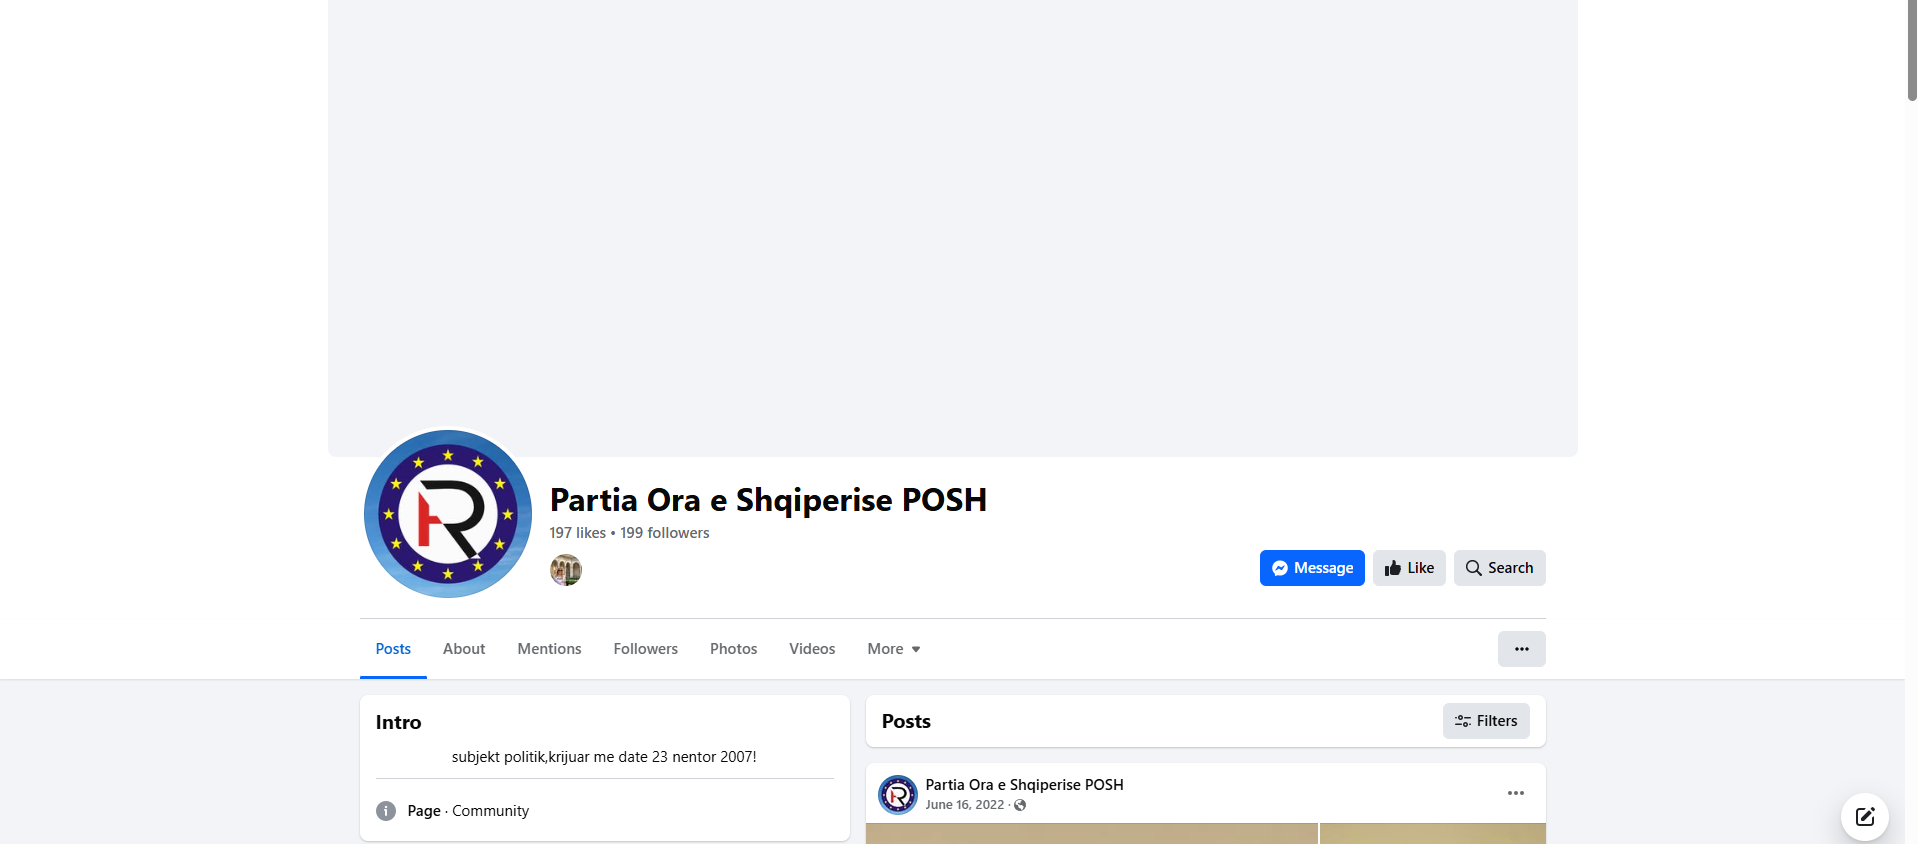Switch to the About tab
Viewport: 1918px width, 844px height.
coord(464,649)
